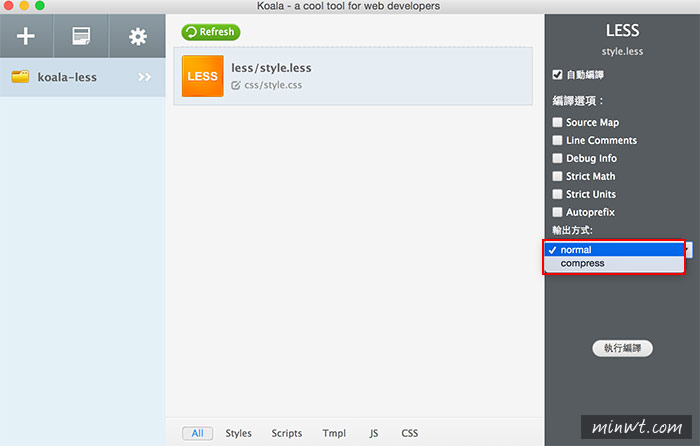
Task: Choose compress output style
Action: [614, 263]
